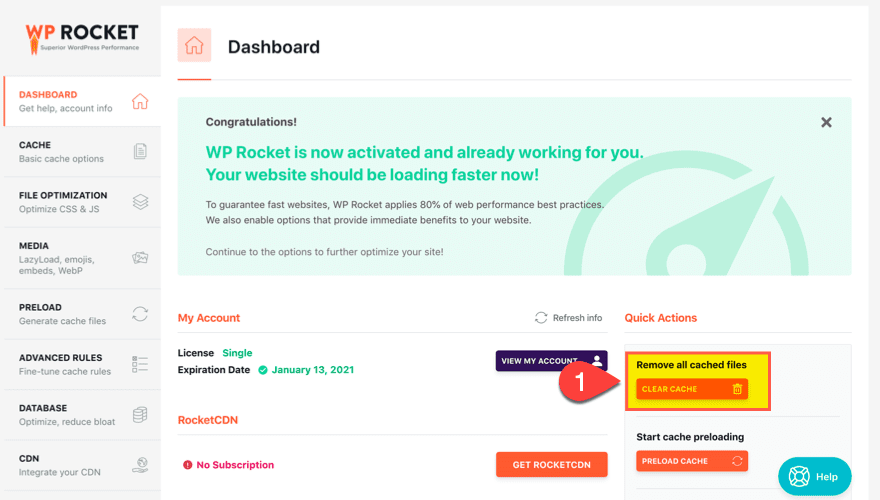Click the Preload refresh arrows icon
Viewport: 880px width, 500px height.
(140, 314)
